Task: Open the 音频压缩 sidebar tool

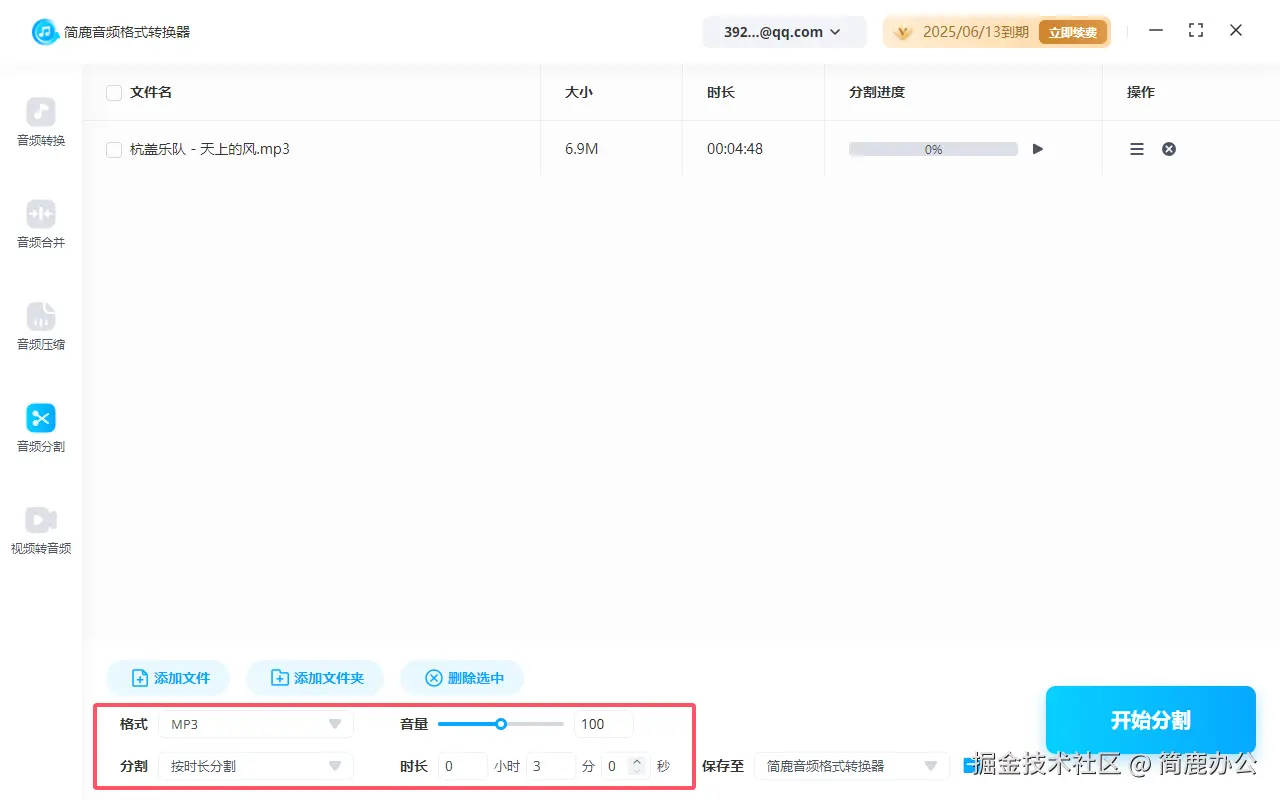Action: tap(41, 327)
